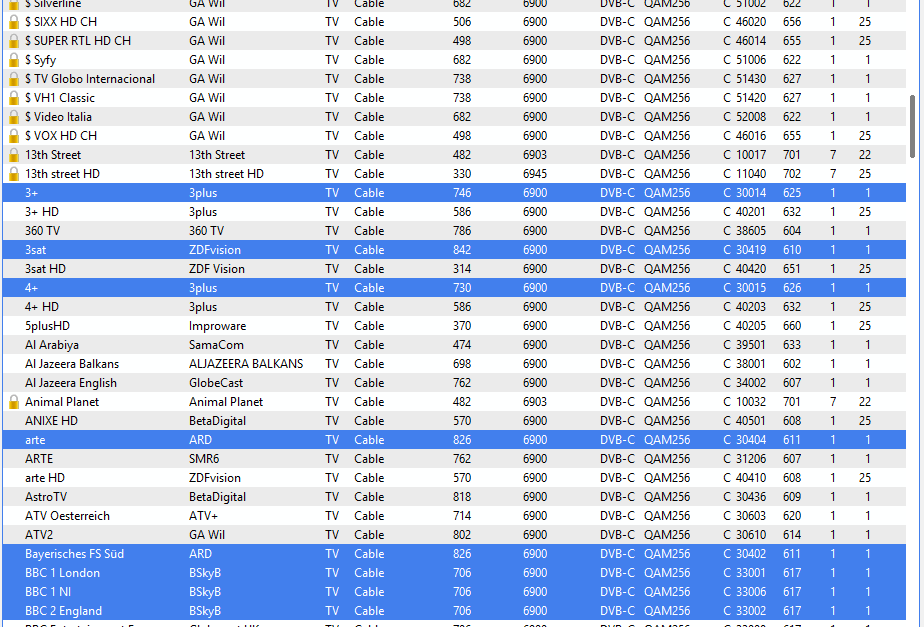
Task: Click the 4+ channel name
Action: coord(31,288)
